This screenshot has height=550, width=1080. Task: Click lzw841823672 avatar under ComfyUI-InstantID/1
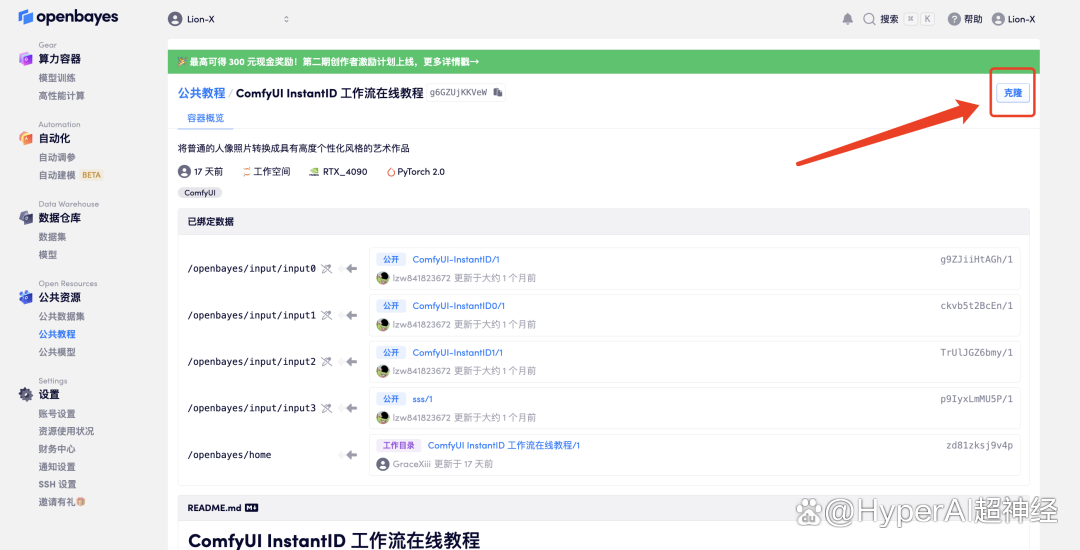(383, 278)
